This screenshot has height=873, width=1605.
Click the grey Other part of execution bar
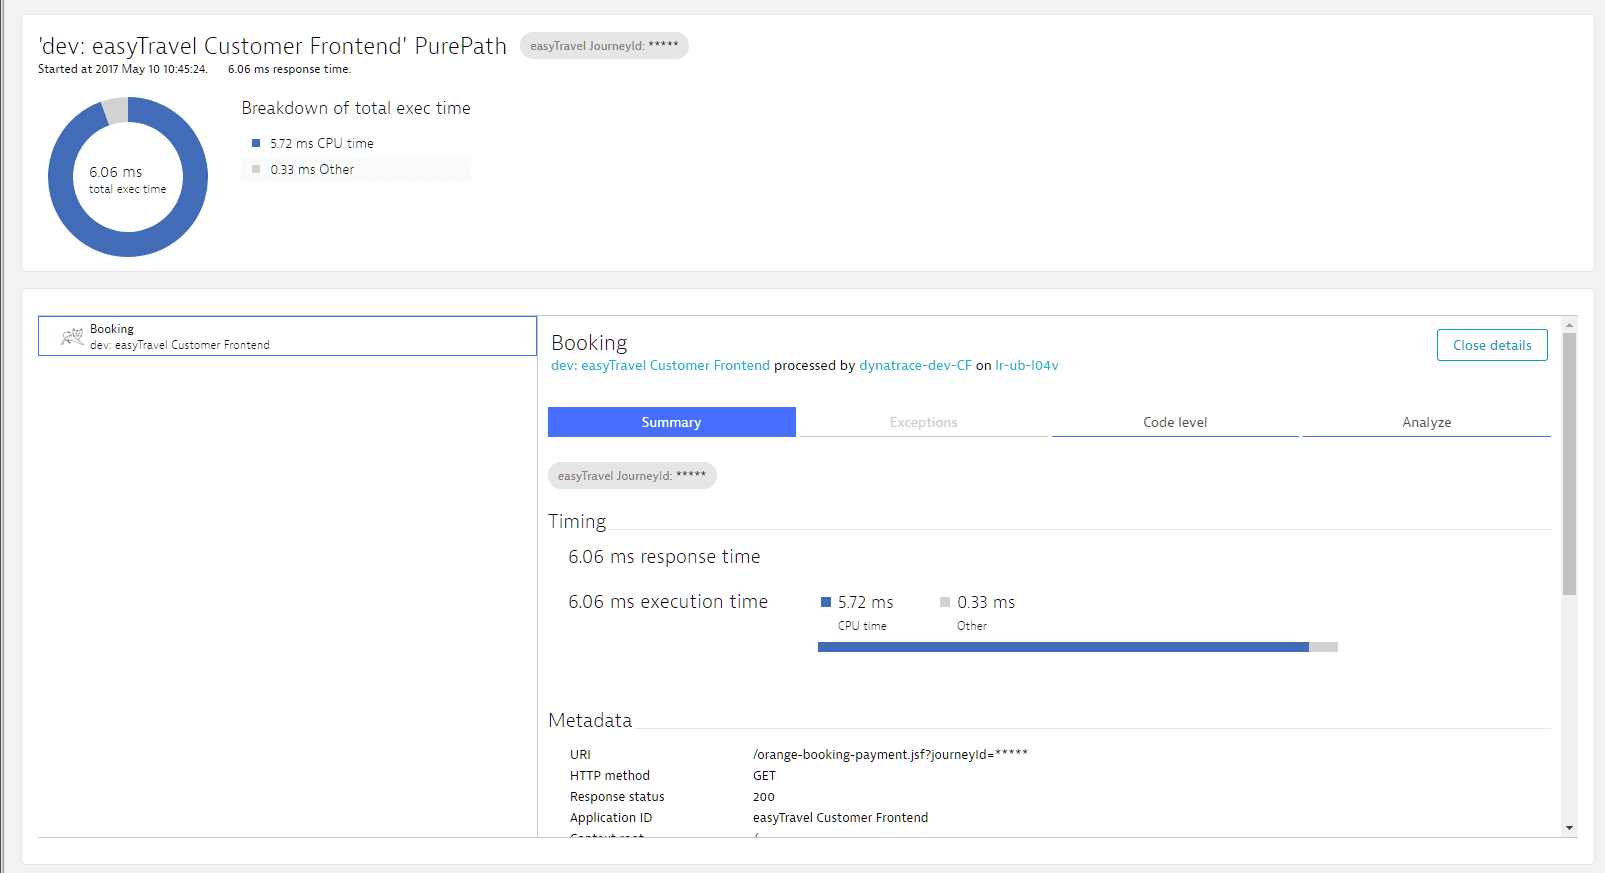click(x=1323, y=647)
